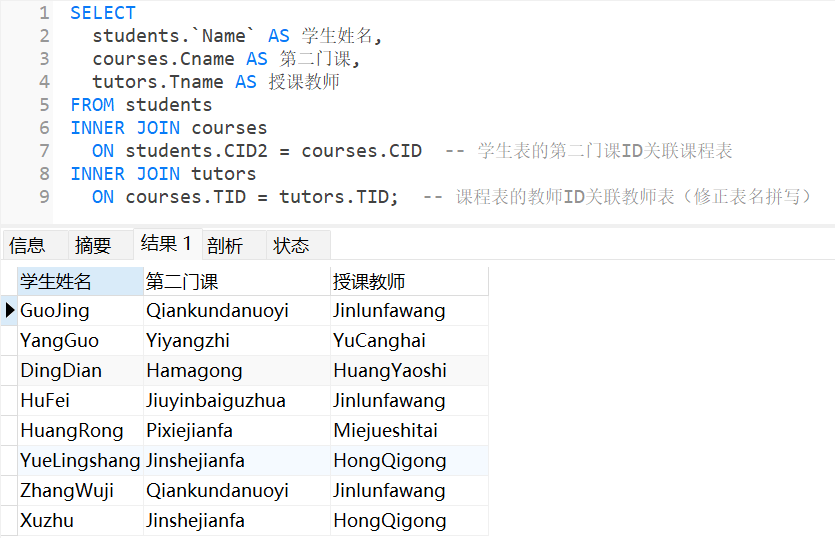The height and width of the screenshot is (538, 835).
Task: Click the HuangYaoshi tutor cell
Action: [x=409, y=371]
